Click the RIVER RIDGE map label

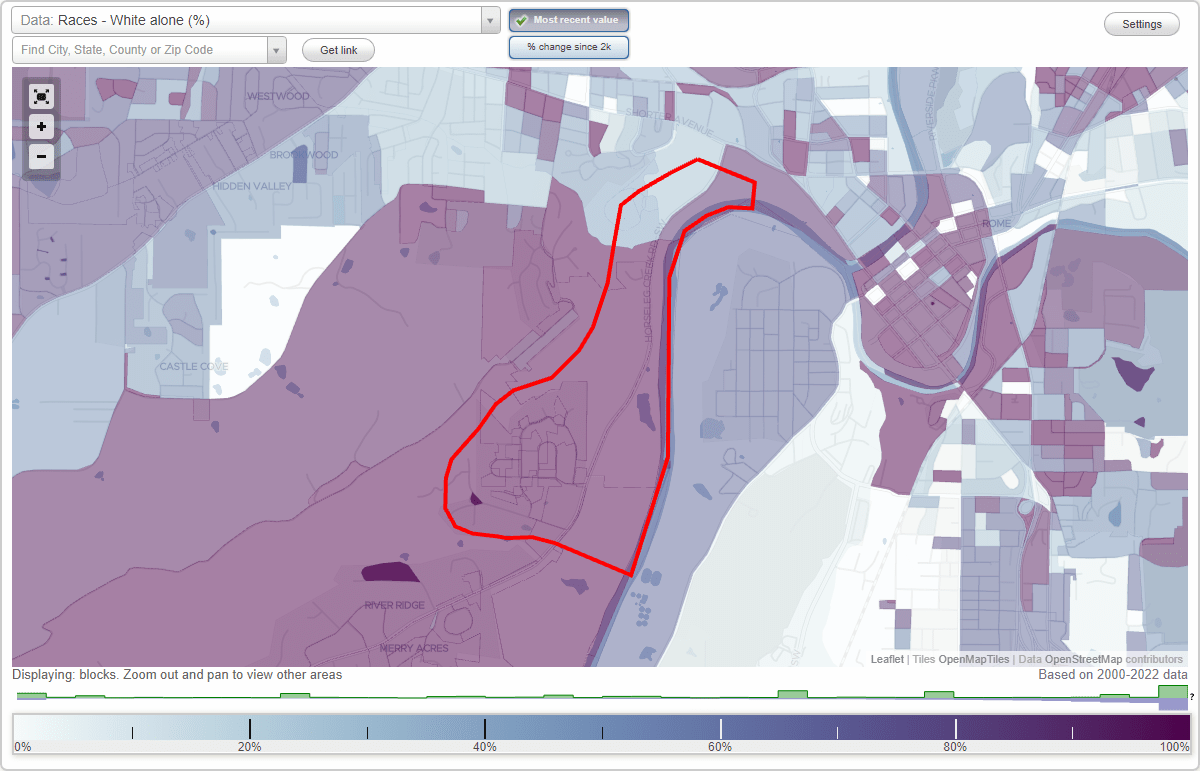click(394, 605)
